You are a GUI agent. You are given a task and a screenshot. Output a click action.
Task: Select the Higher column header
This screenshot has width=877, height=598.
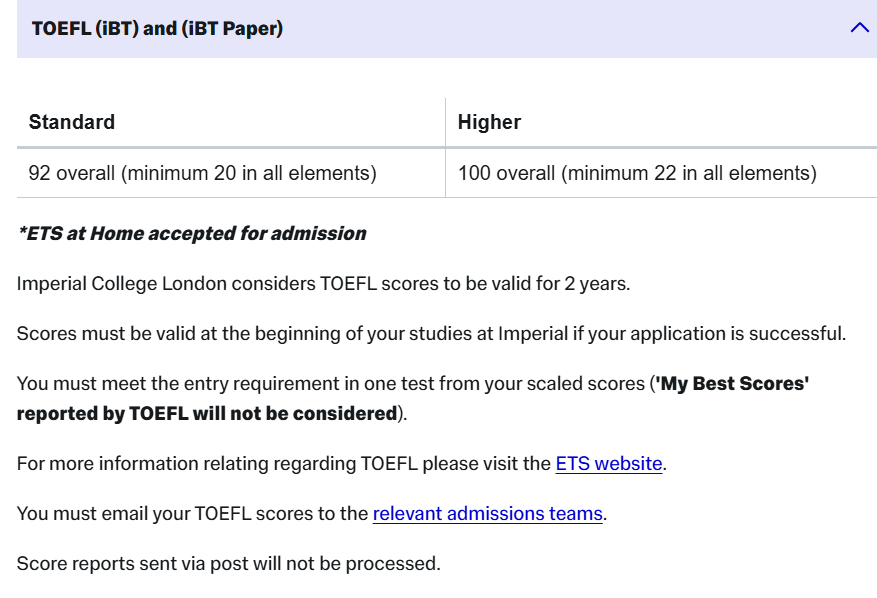tap(489, 122)
